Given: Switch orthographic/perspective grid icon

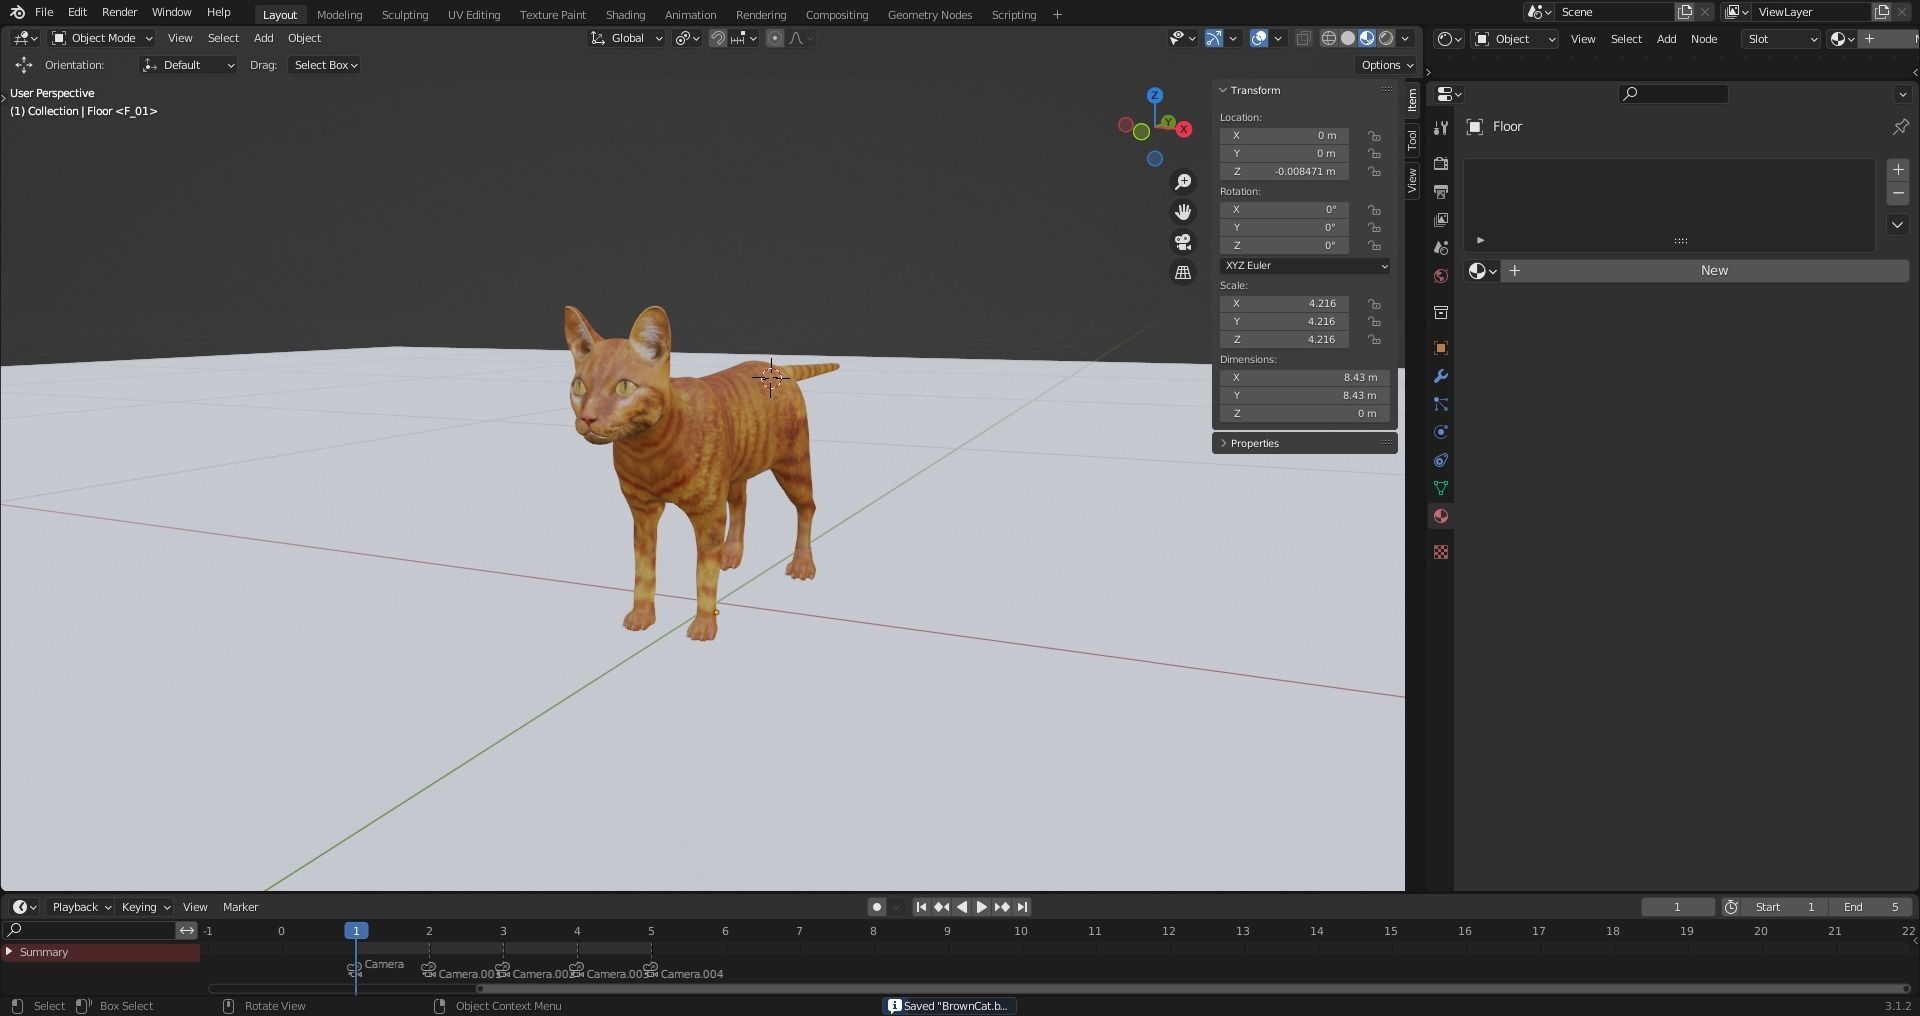Looking at the screenshot, I should point(1183,272).
